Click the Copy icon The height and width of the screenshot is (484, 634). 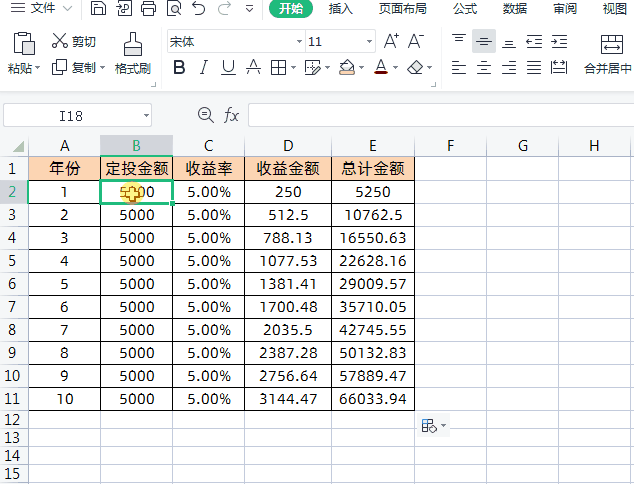pos(59,67)
